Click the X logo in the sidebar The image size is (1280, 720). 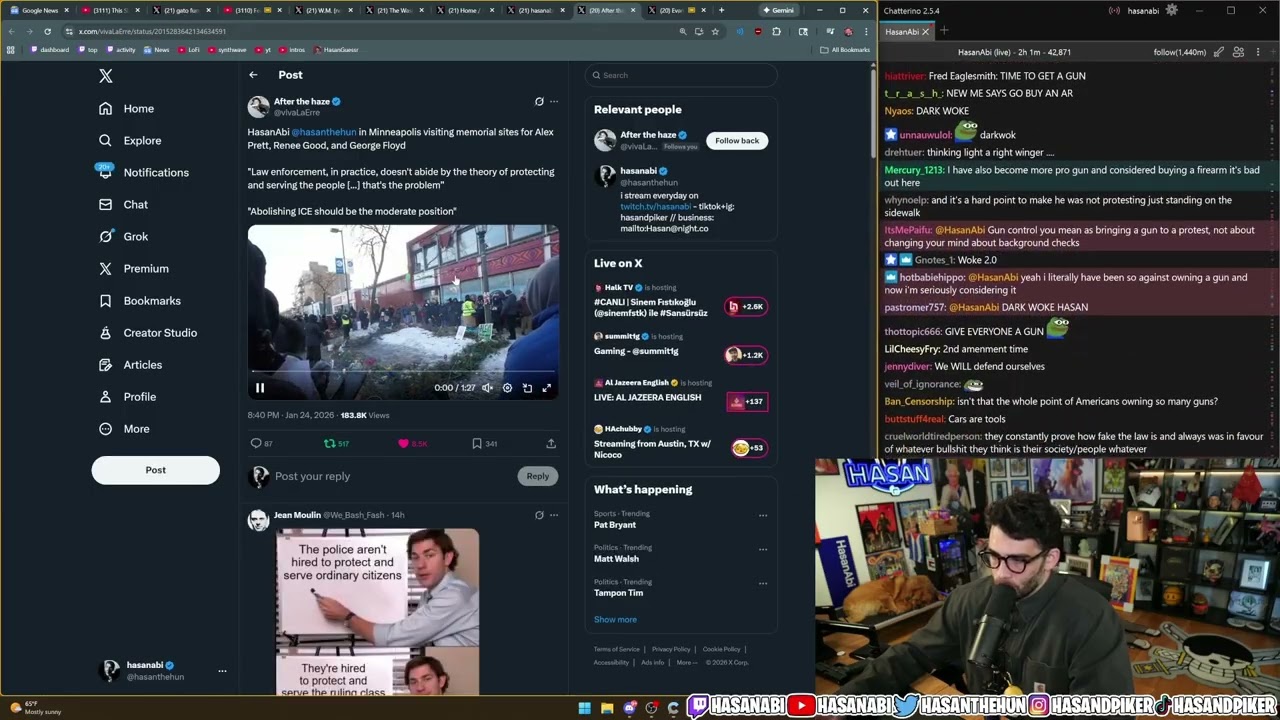[x=106, y=76]
